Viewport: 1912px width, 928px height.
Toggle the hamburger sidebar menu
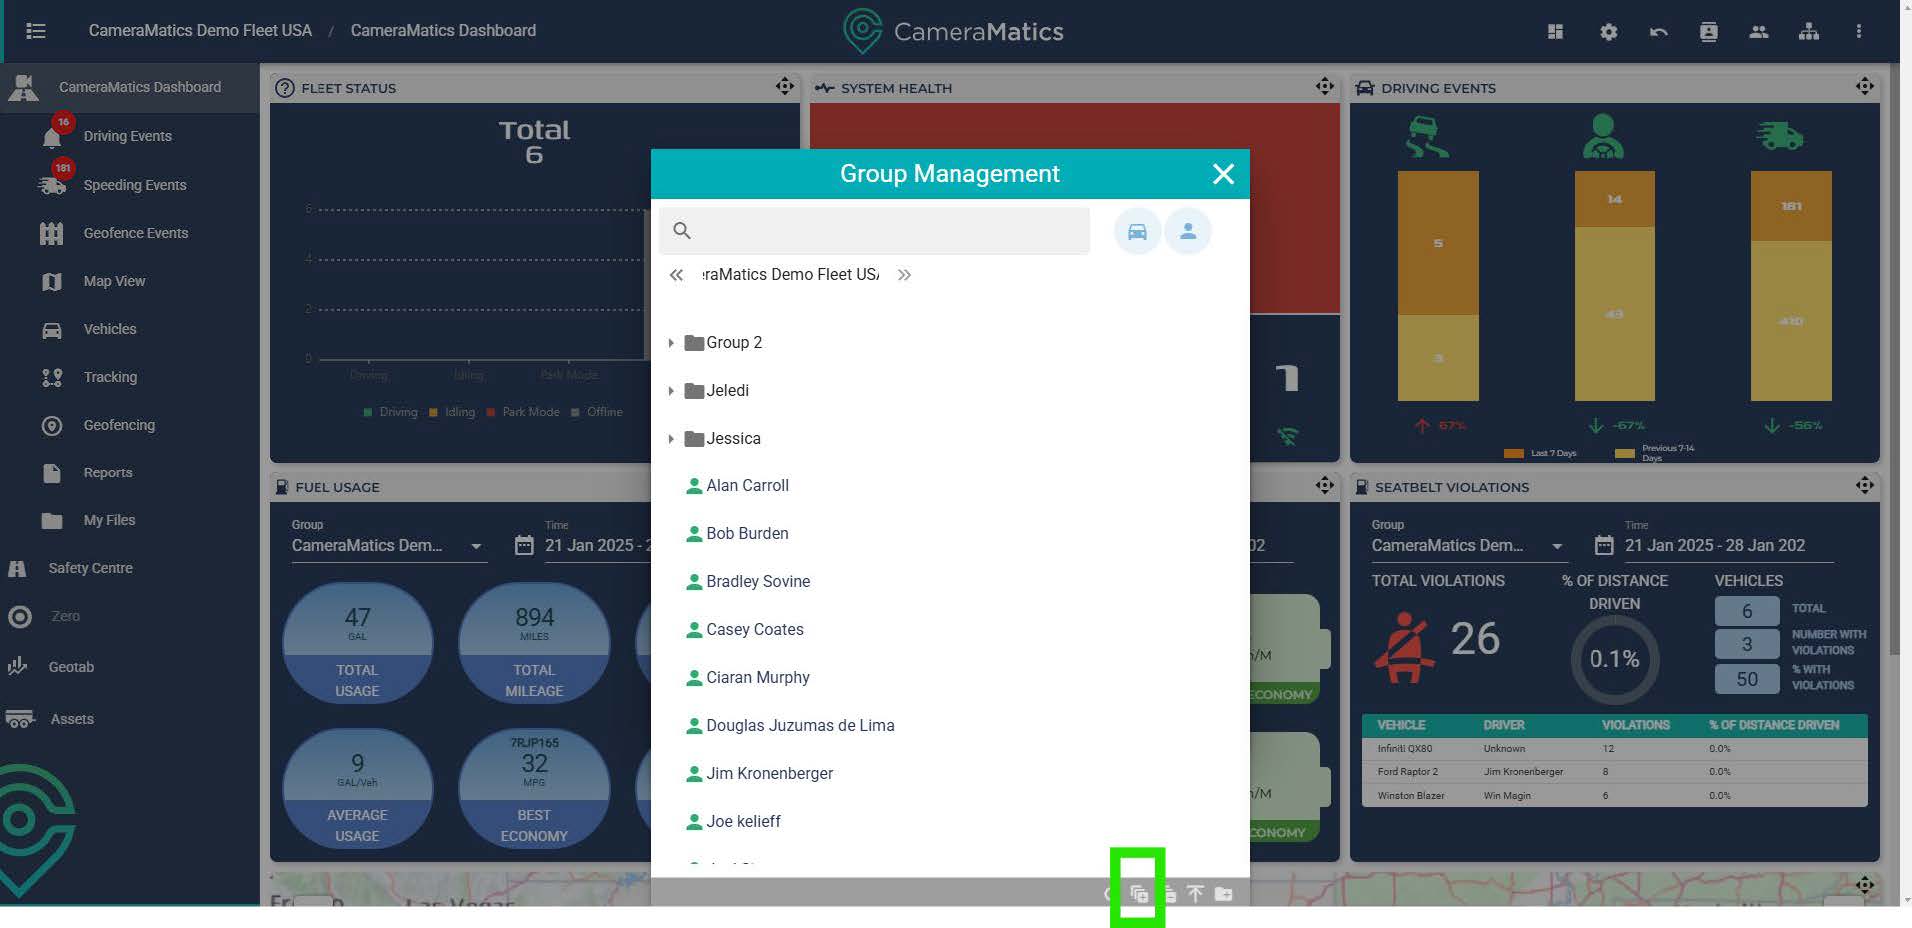pyautogui.click(x=36, y=31)
